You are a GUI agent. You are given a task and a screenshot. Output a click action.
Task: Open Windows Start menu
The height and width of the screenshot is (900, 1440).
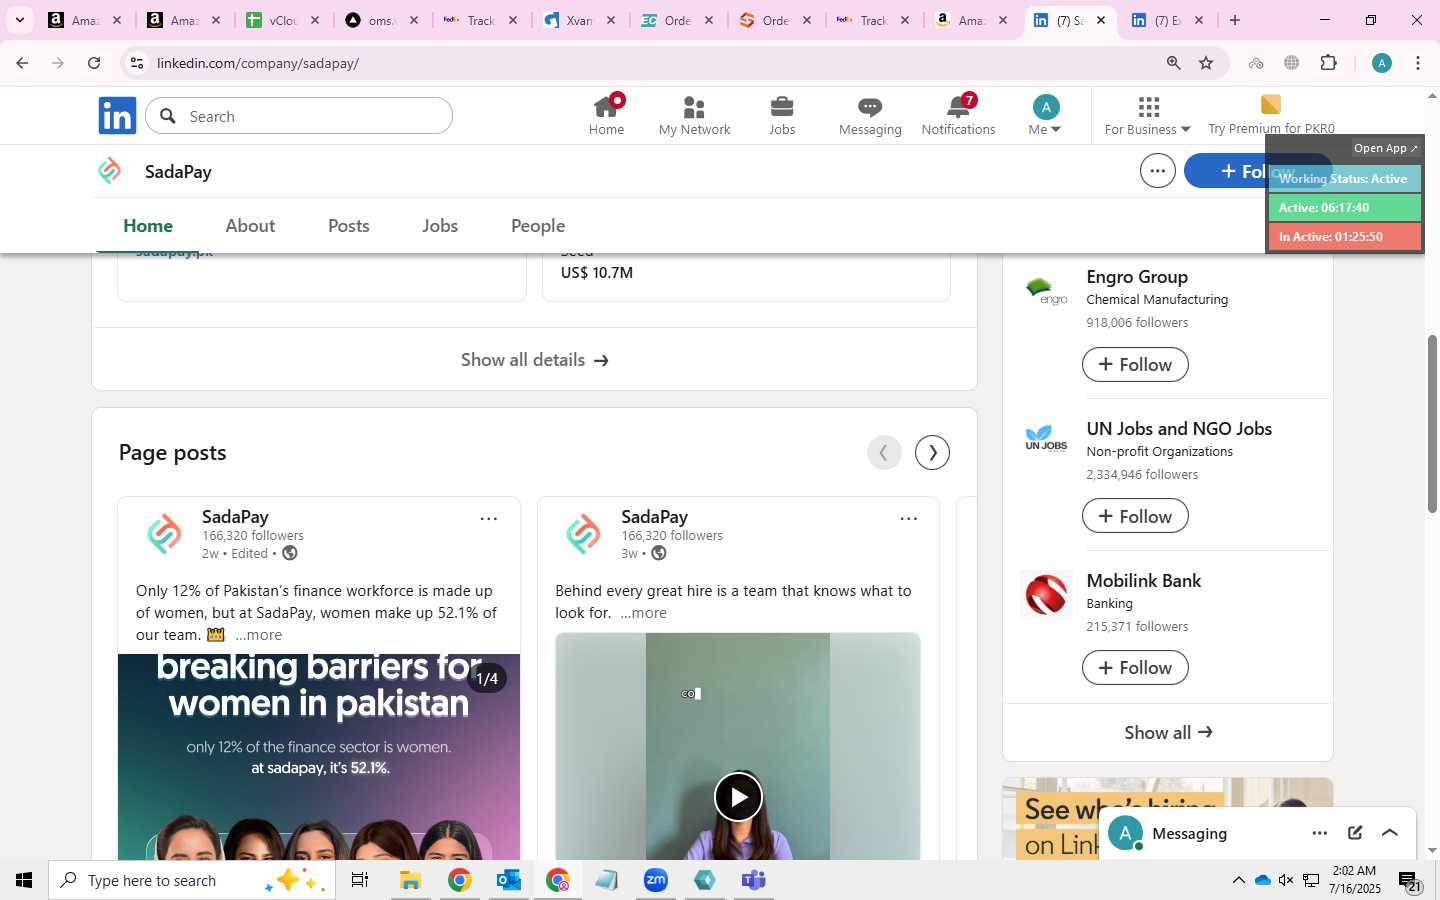(x=24, y=880)
